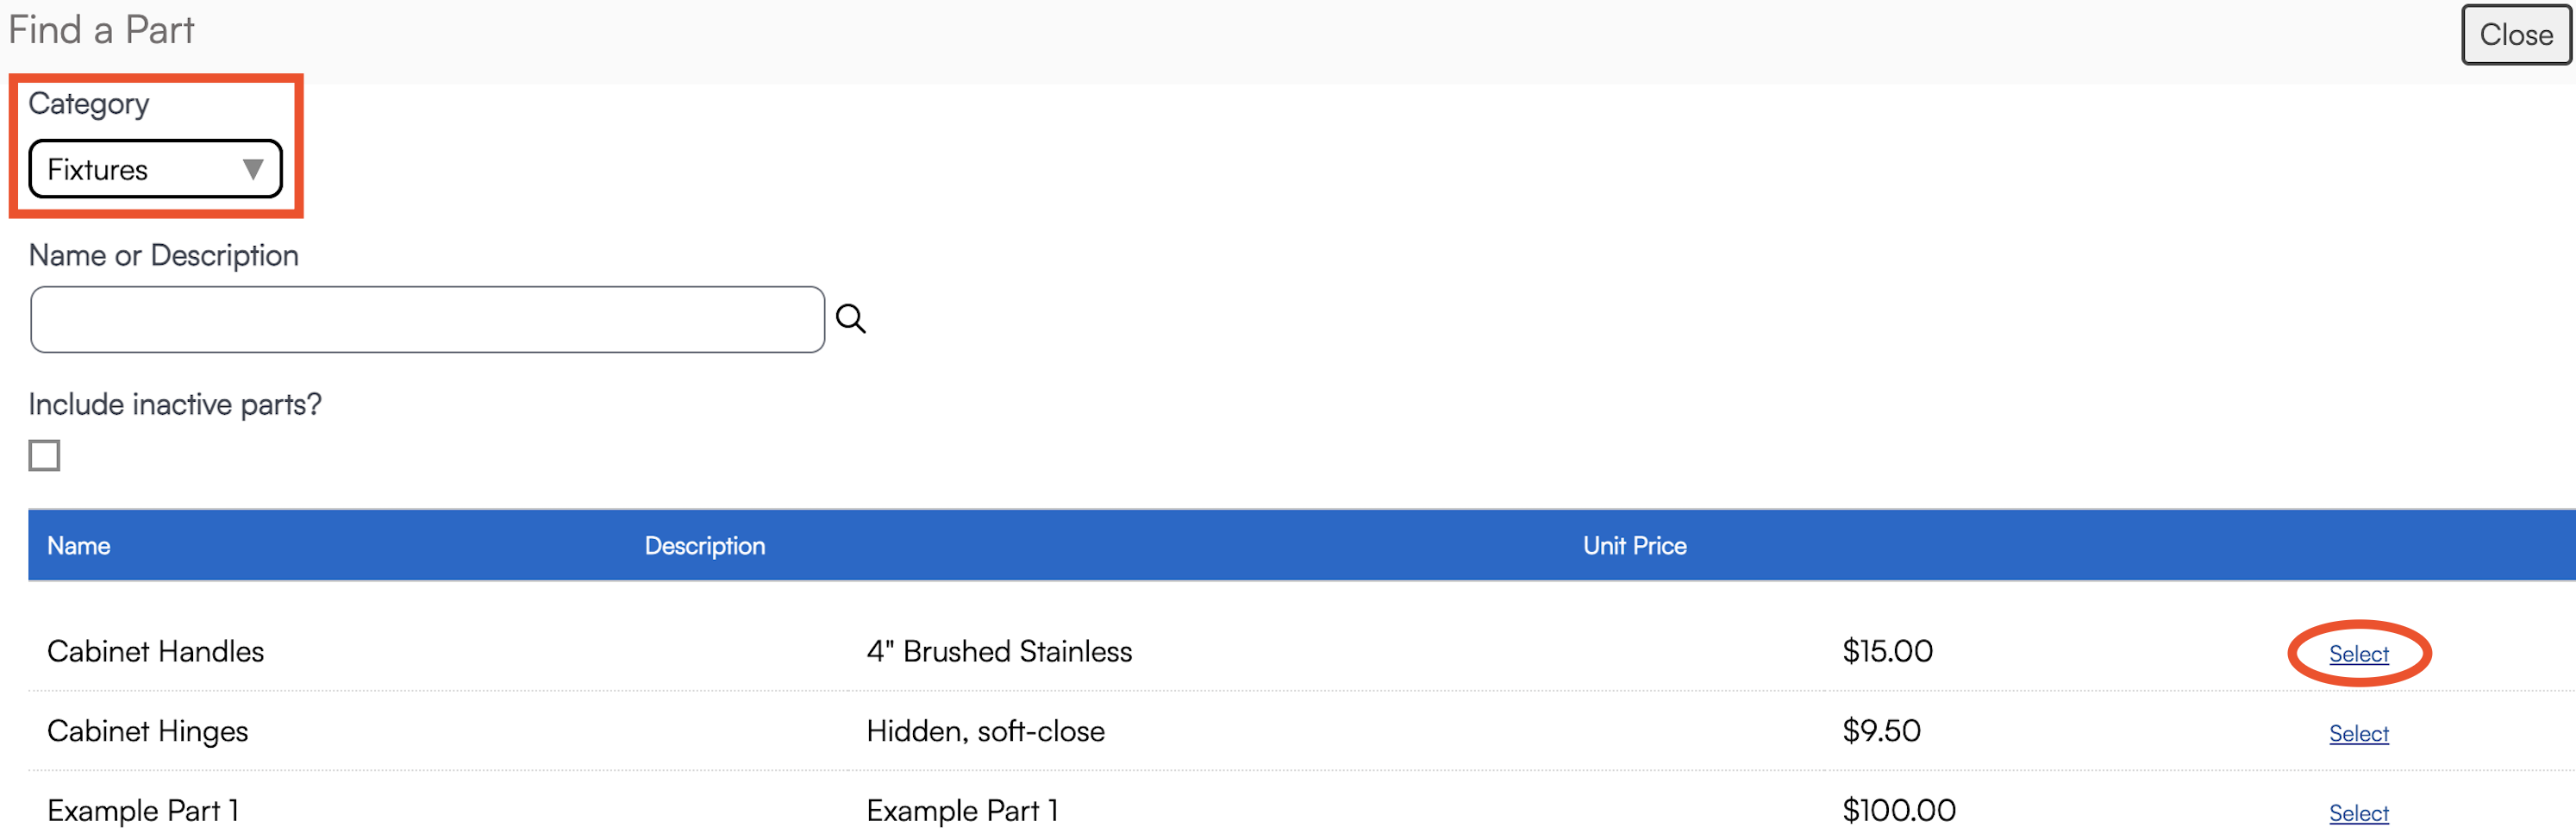The image size is (2576, 840).
Task: Click the Description column header
Action: 704,546
